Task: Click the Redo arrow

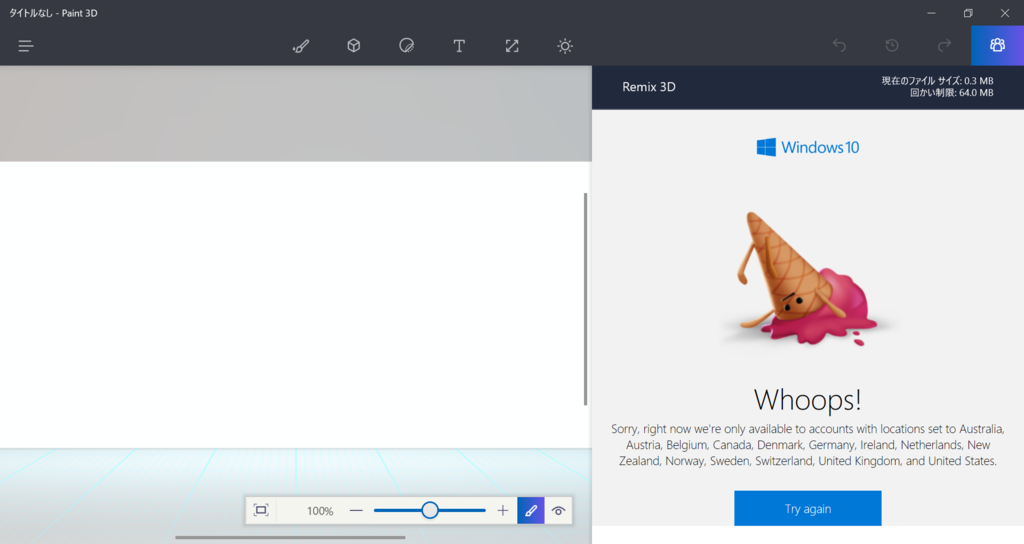Action: (944, 46)
